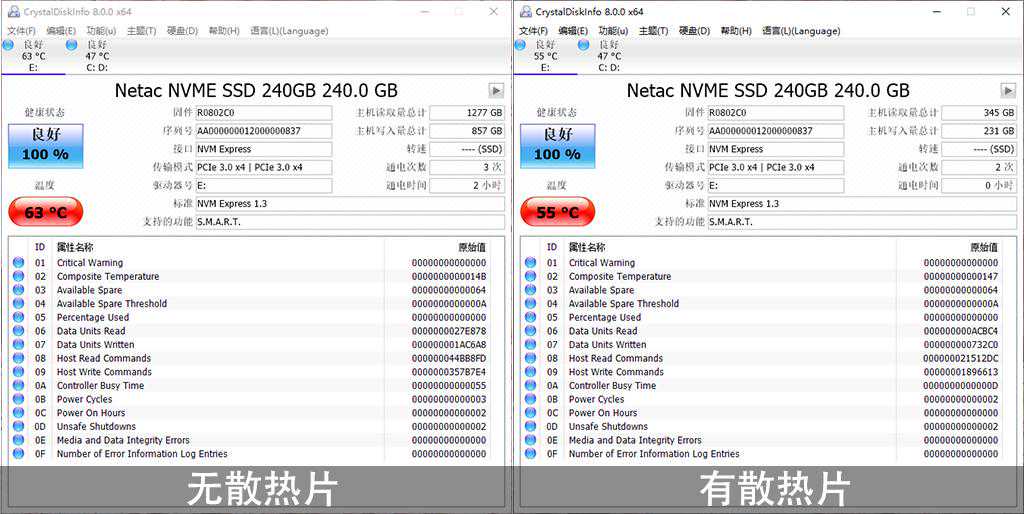
Task: Select the 55 °C E: disk status icon
Action: (x=520, y=46)
